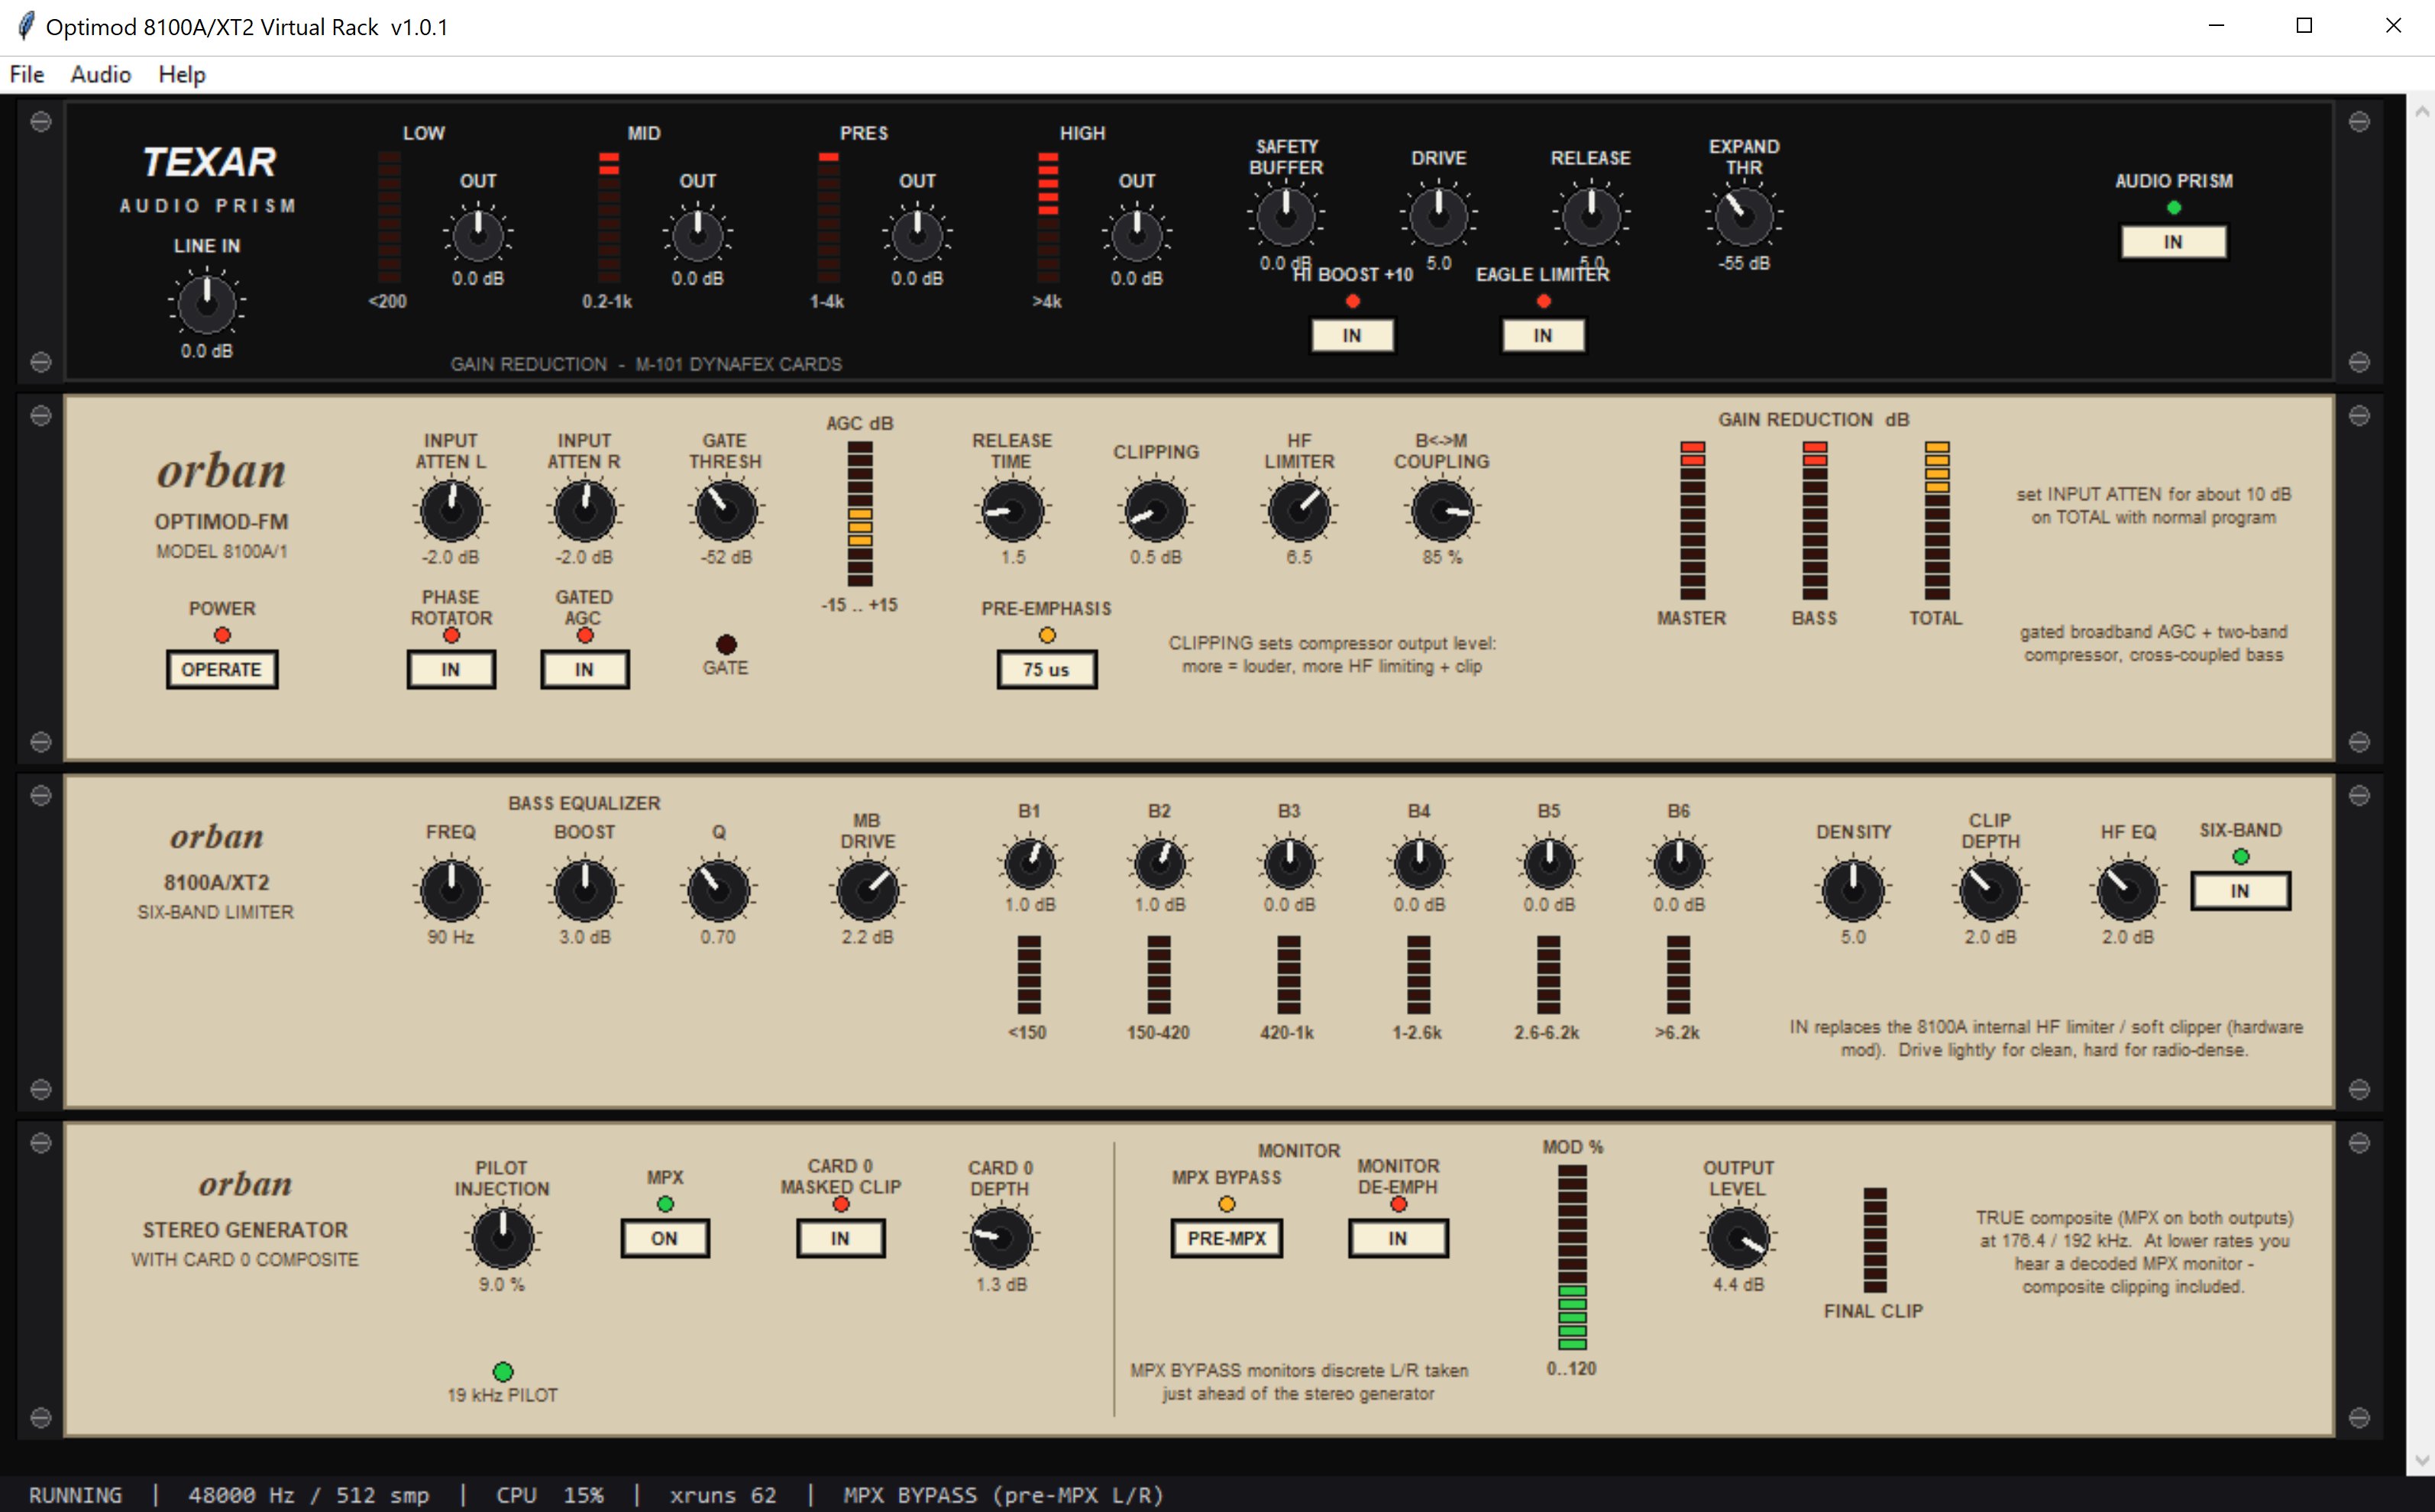Click the GATE indicator LED

tap(726, 644)
